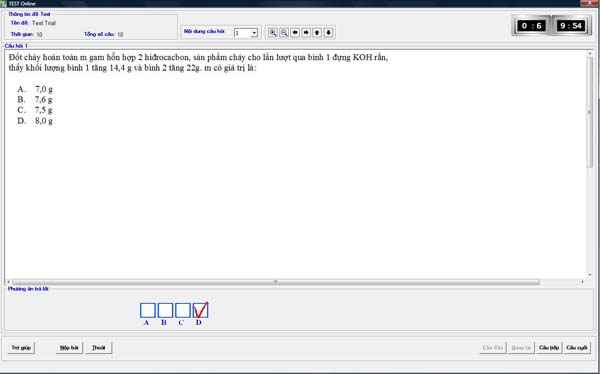Click the Trợ giúp help button
600x374 pixels.
[x=21, y=348]
